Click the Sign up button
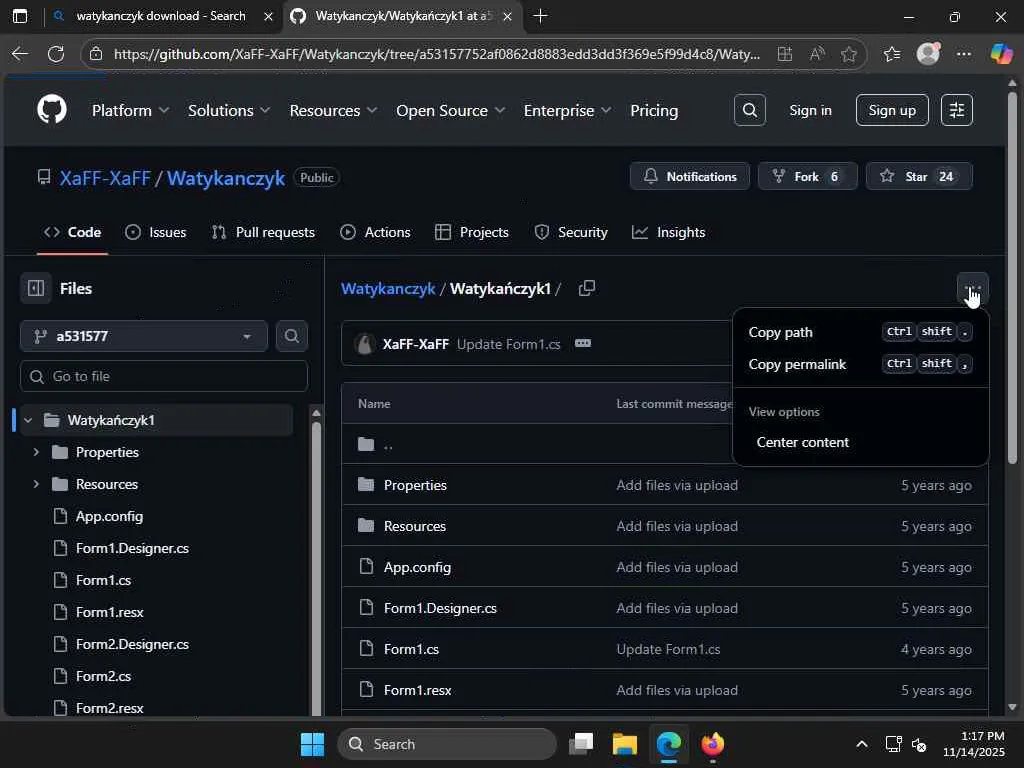This screenshot has height=768, width=1024. coord(892,110)
